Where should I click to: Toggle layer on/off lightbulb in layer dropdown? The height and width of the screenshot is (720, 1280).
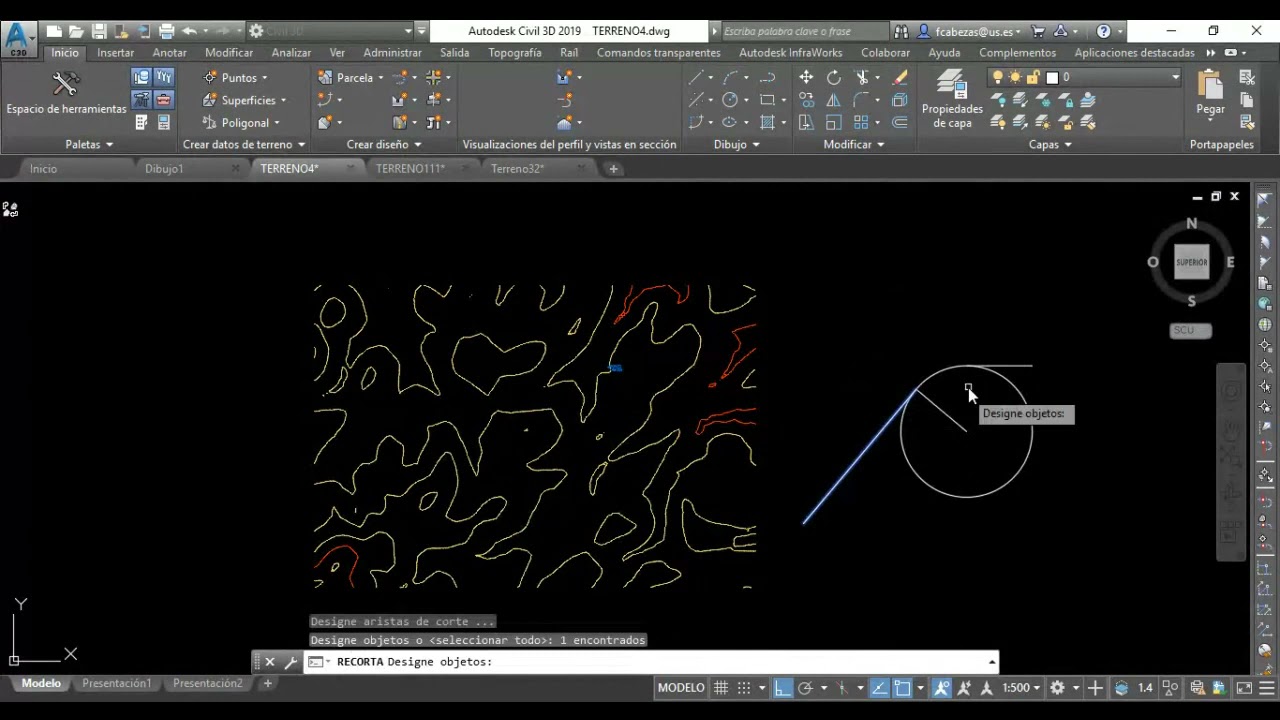(x=997, y=77)
